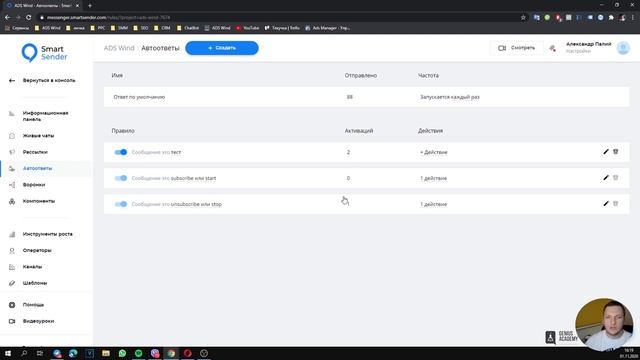The width and height of the screenshot is (640, 360).
Task: Click the browser reload button
Action: [x=28, y=18]
